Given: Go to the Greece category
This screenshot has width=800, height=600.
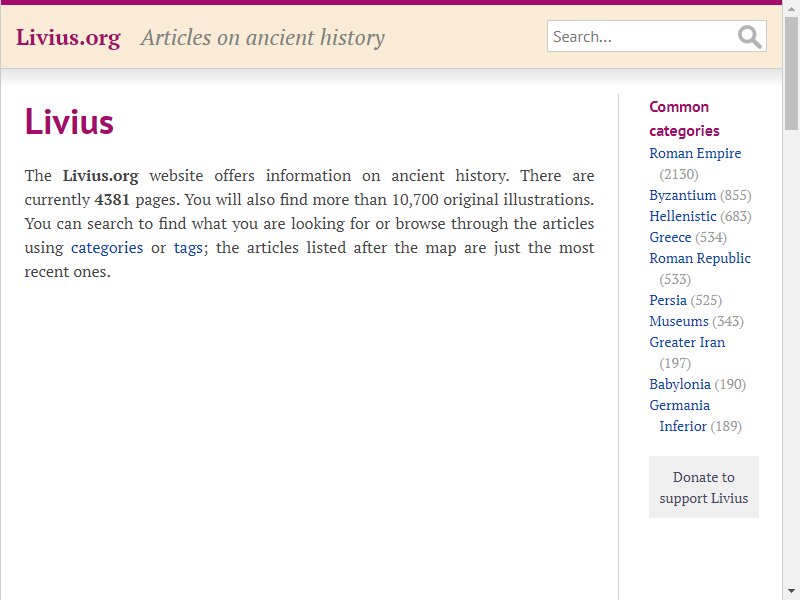Looking at the screenshot, I should (x=670, y=237).
